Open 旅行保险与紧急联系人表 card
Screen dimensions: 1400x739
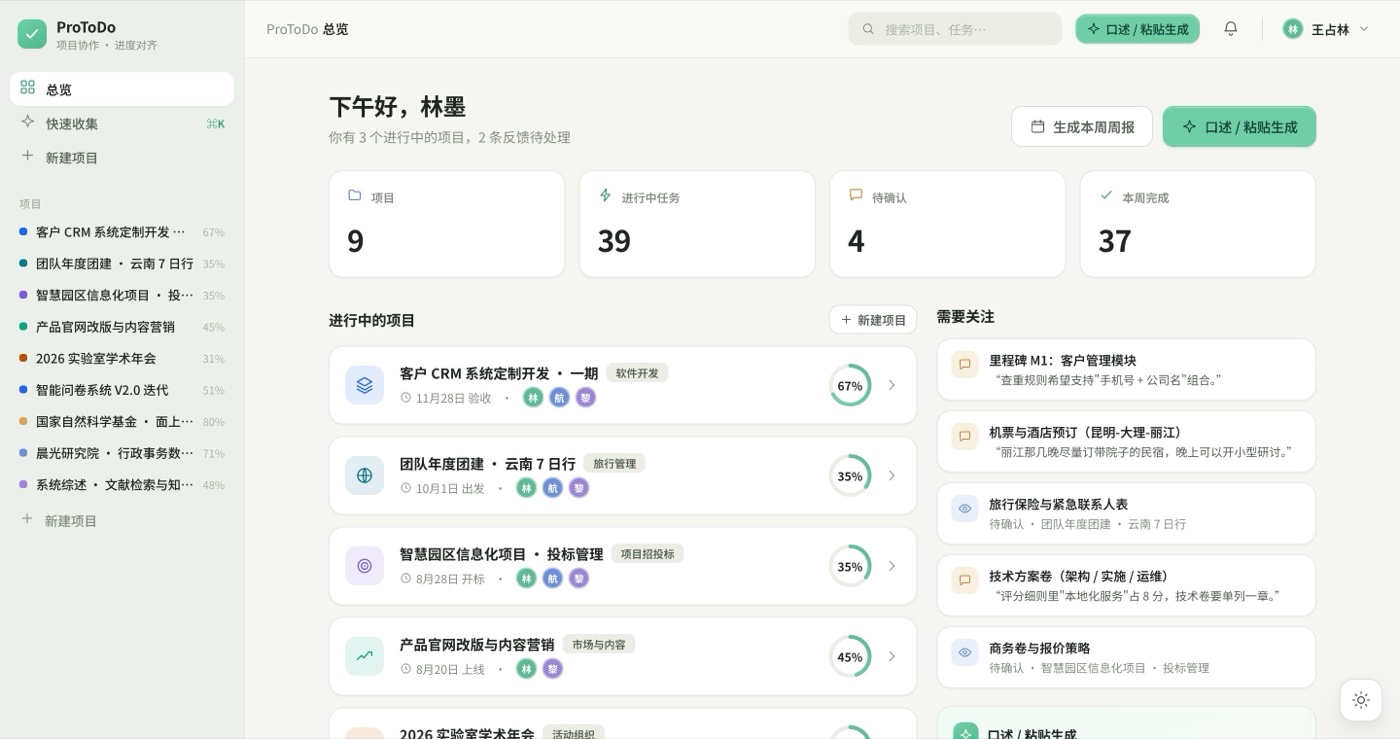[1126, 513]
